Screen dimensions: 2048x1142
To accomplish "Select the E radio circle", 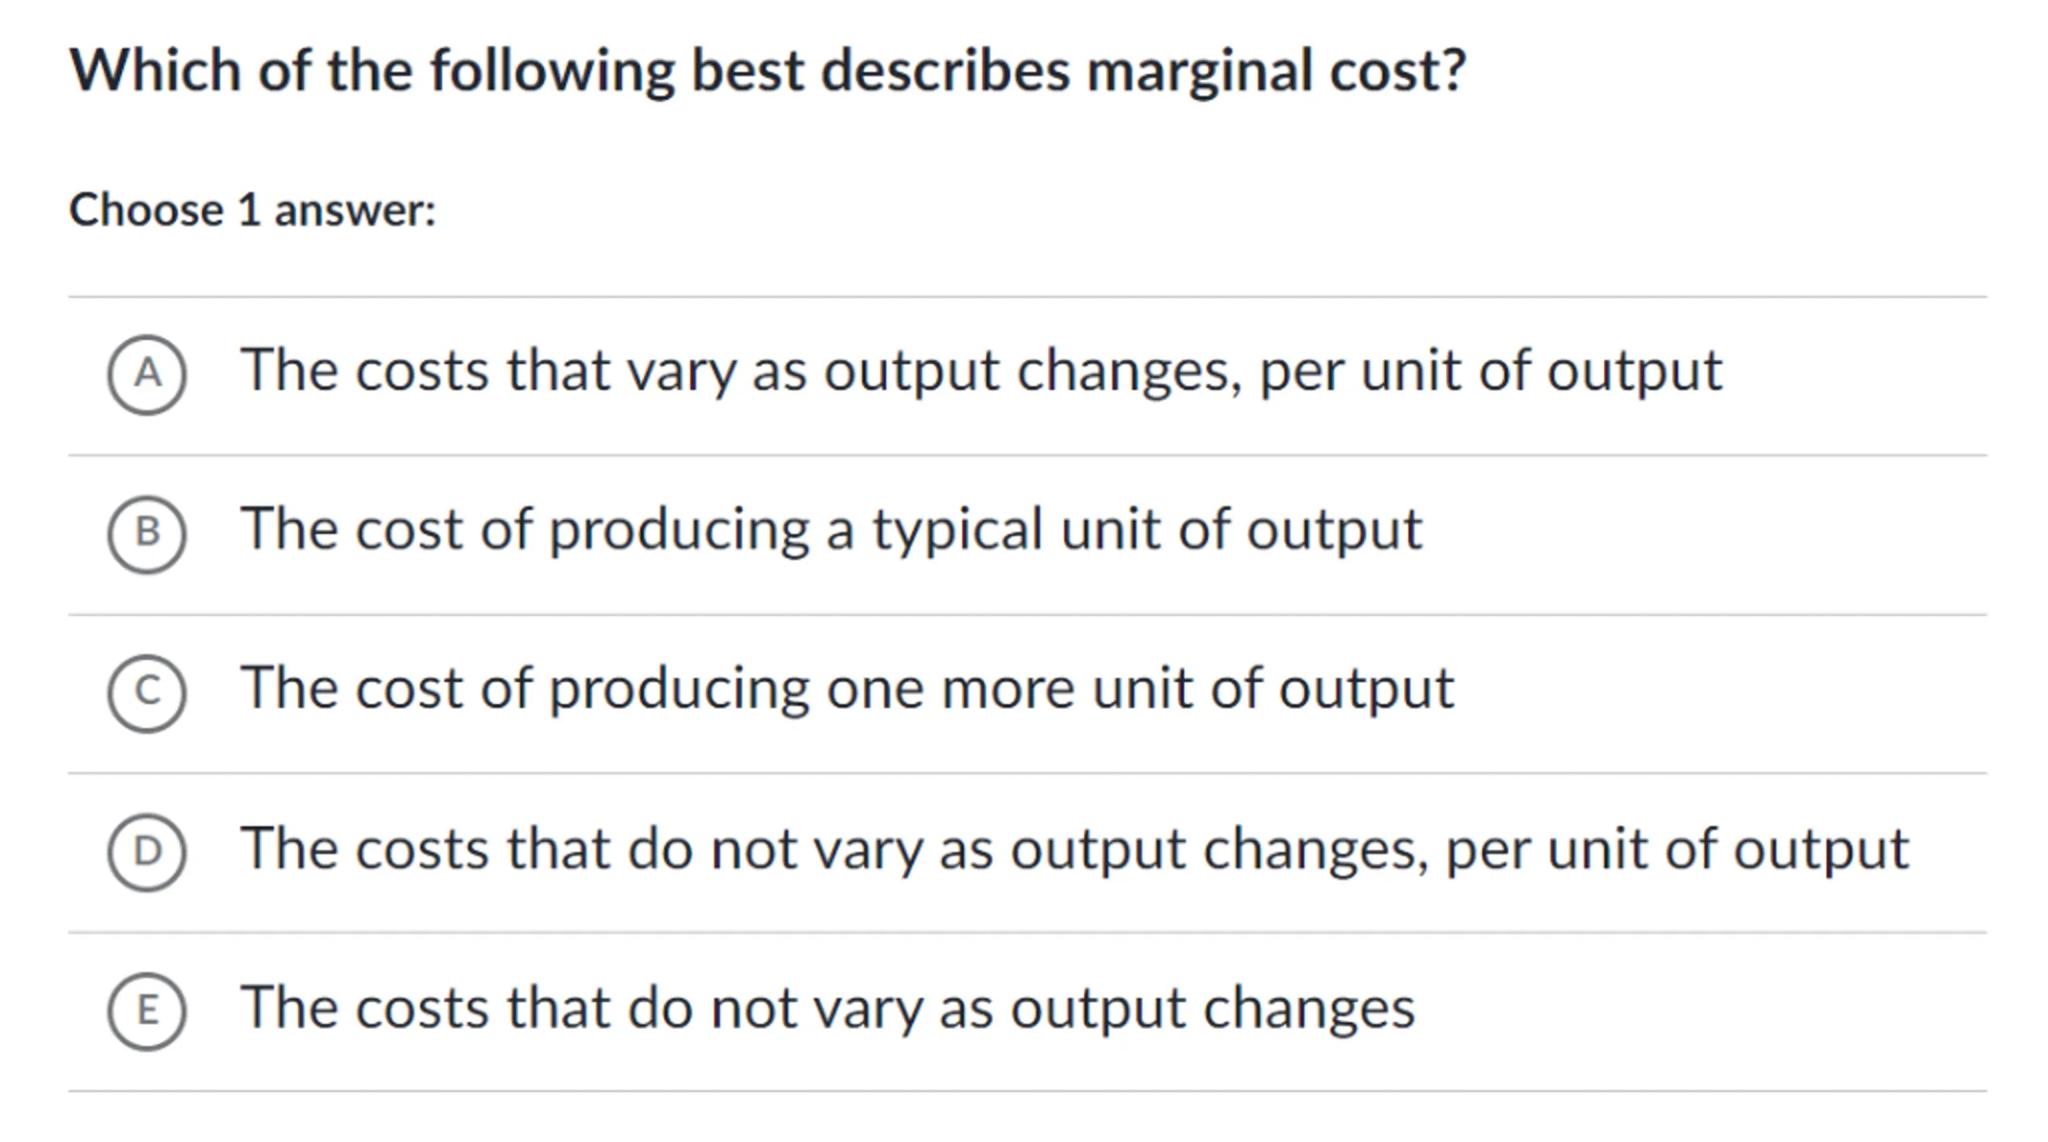I will pos(147,1010).
